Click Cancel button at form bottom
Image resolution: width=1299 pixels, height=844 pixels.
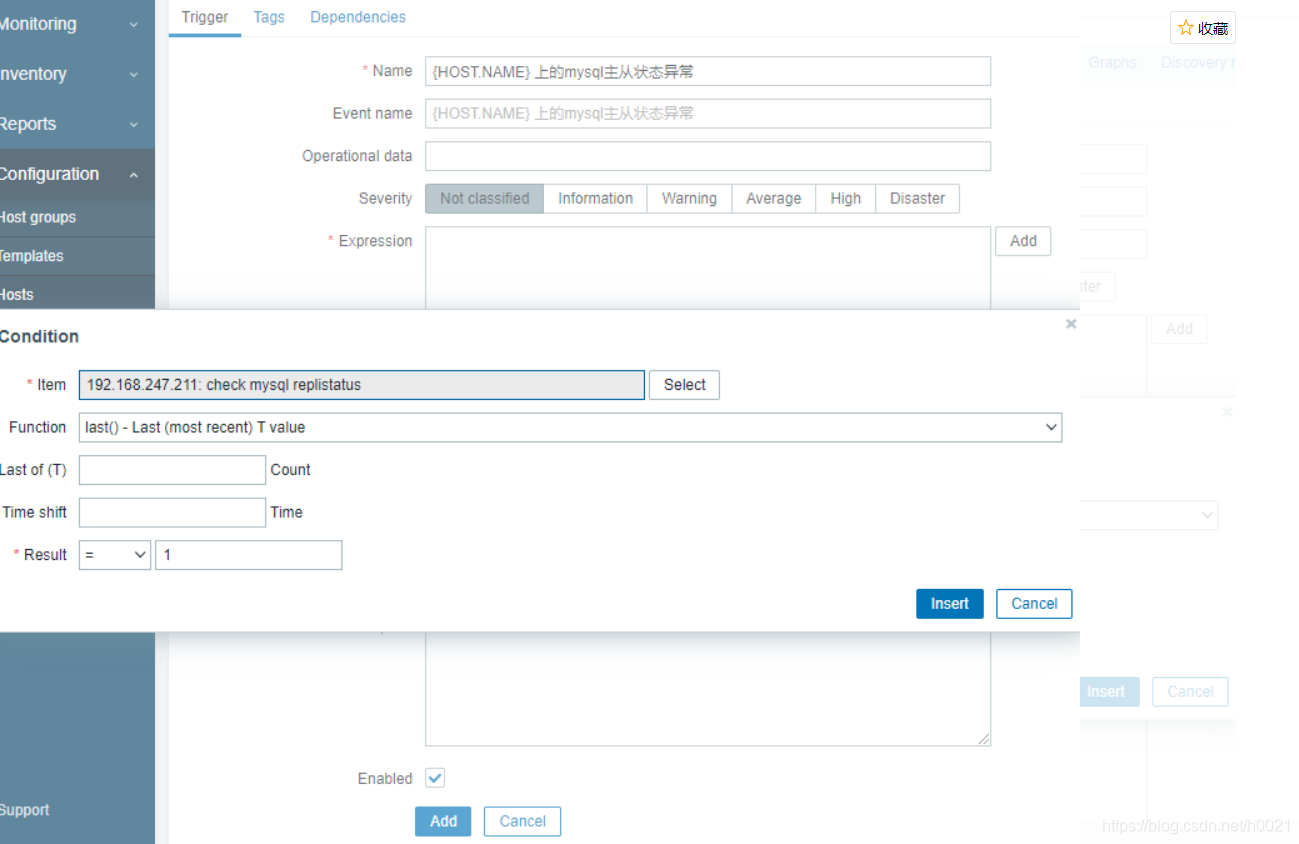[522, 821]
